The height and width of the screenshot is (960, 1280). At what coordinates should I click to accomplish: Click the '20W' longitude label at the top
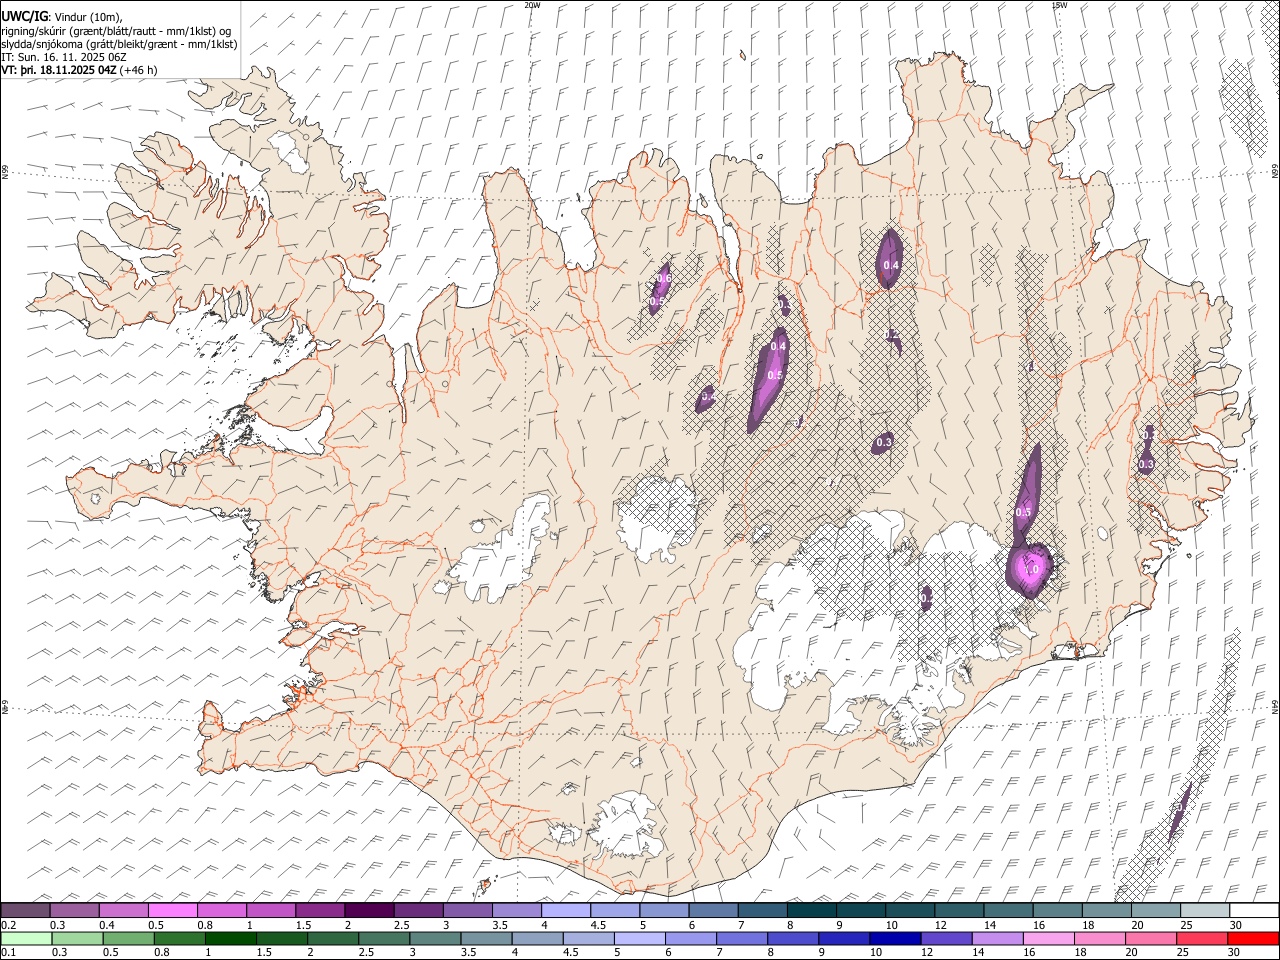pyautogui.click(x=532, y=5)
